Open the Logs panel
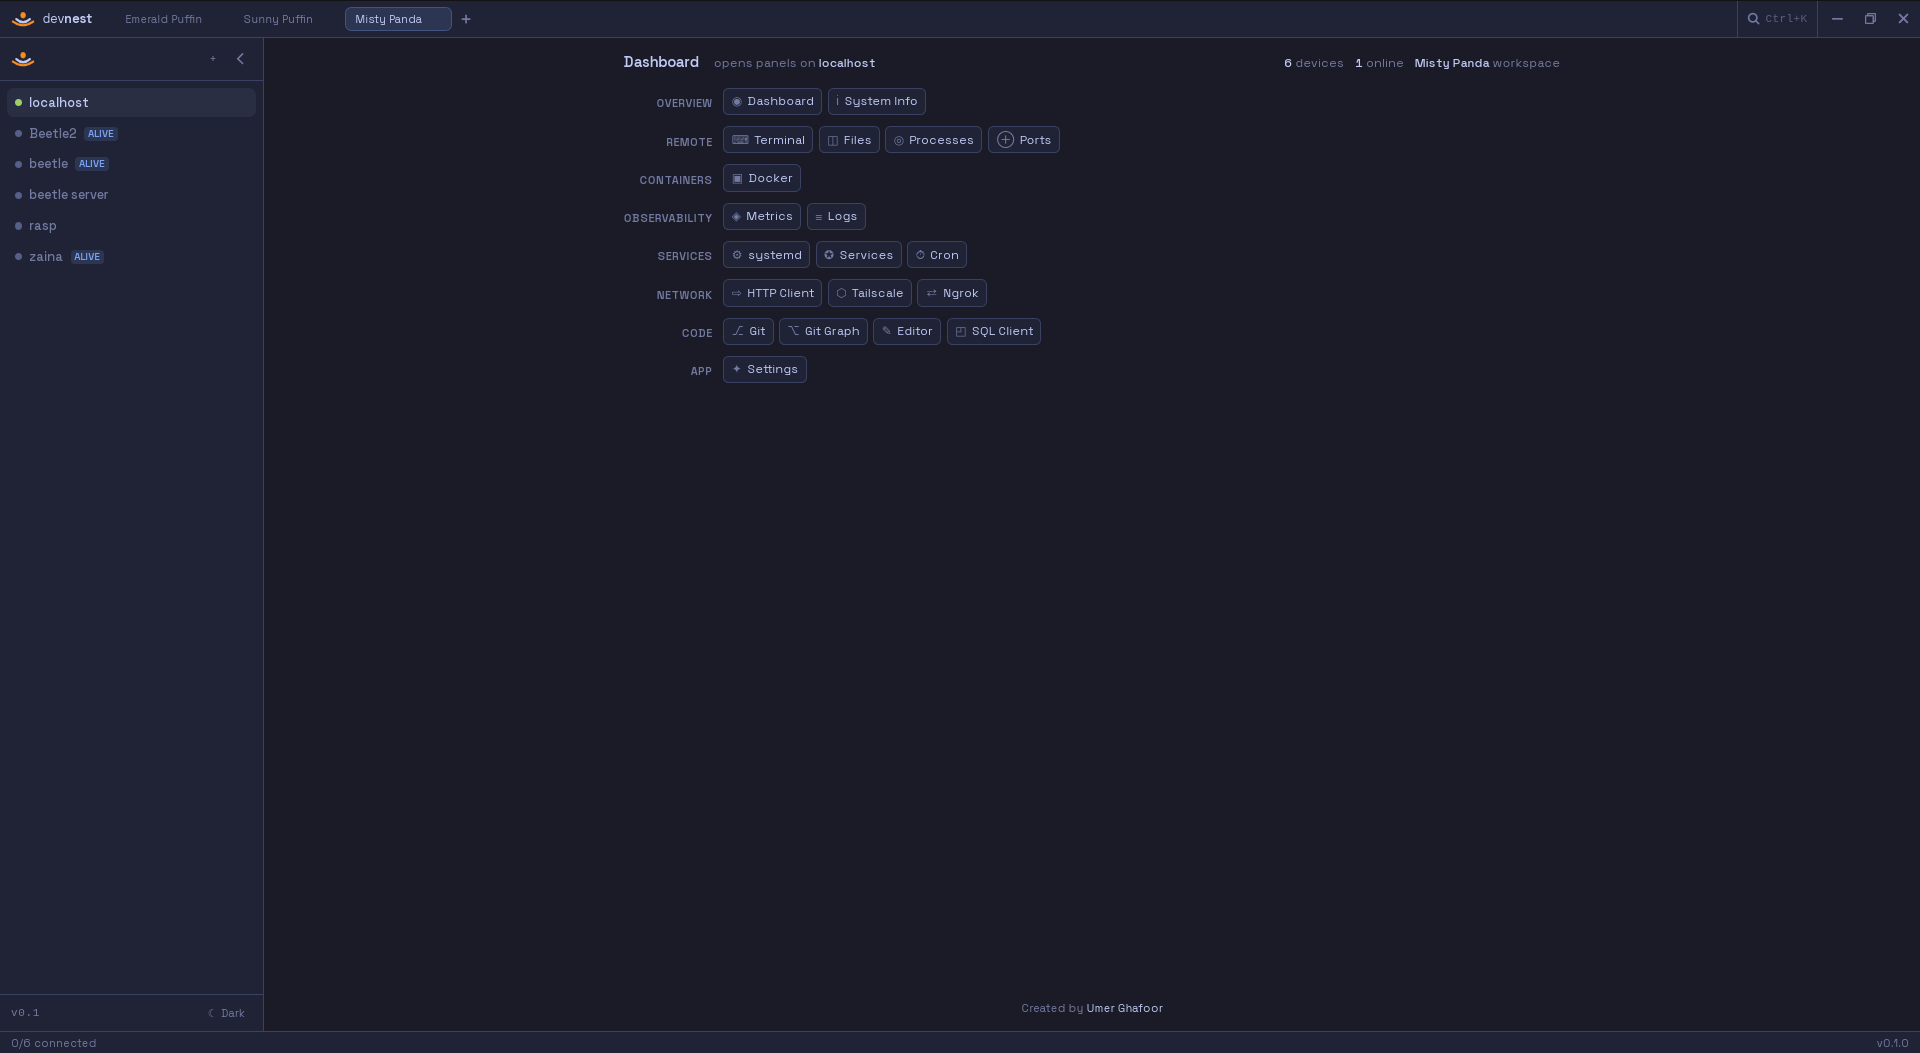This screenshot has height=1053, width=1920. coord(836,216)
